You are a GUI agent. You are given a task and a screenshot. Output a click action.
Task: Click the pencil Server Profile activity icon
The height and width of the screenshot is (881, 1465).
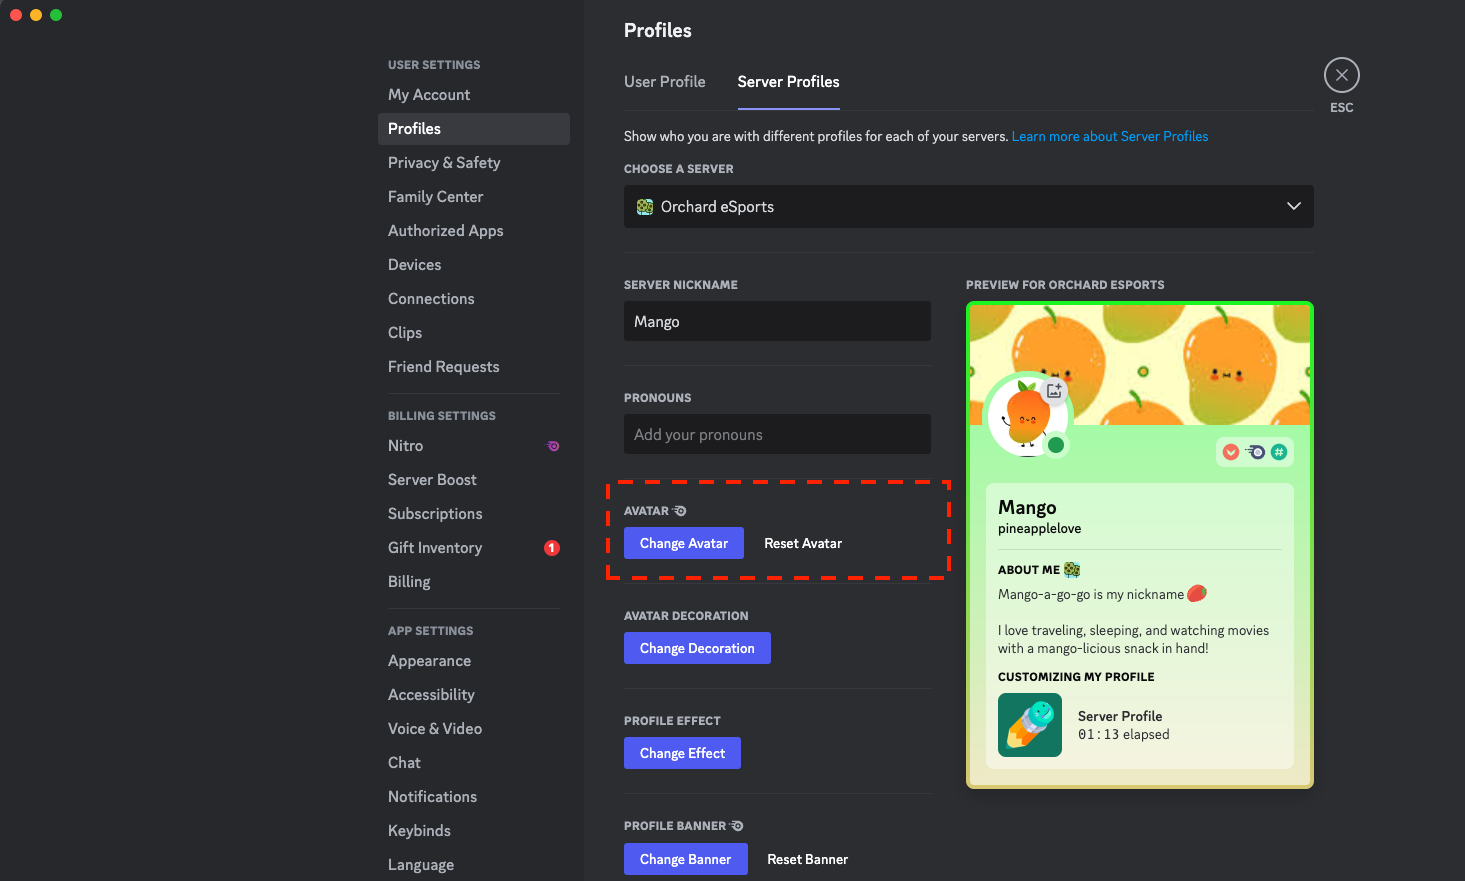[1029, 725]
